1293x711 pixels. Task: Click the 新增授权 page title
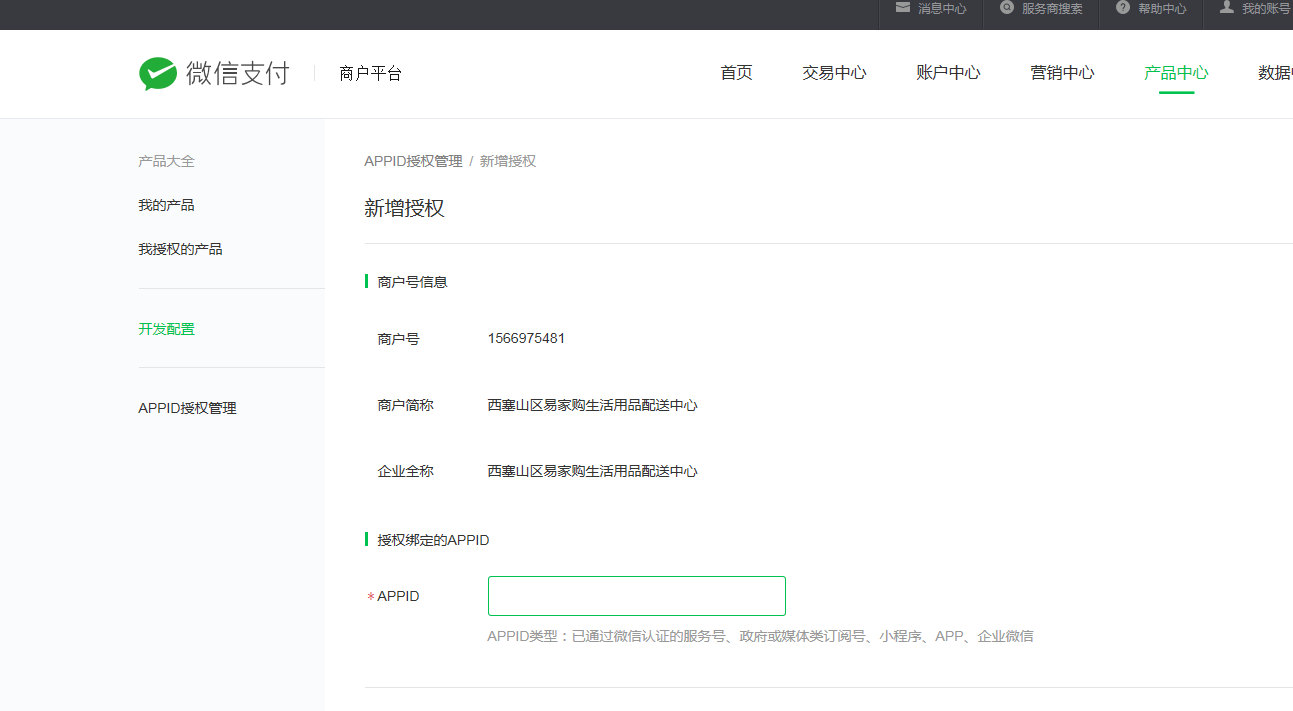(404, 208)
